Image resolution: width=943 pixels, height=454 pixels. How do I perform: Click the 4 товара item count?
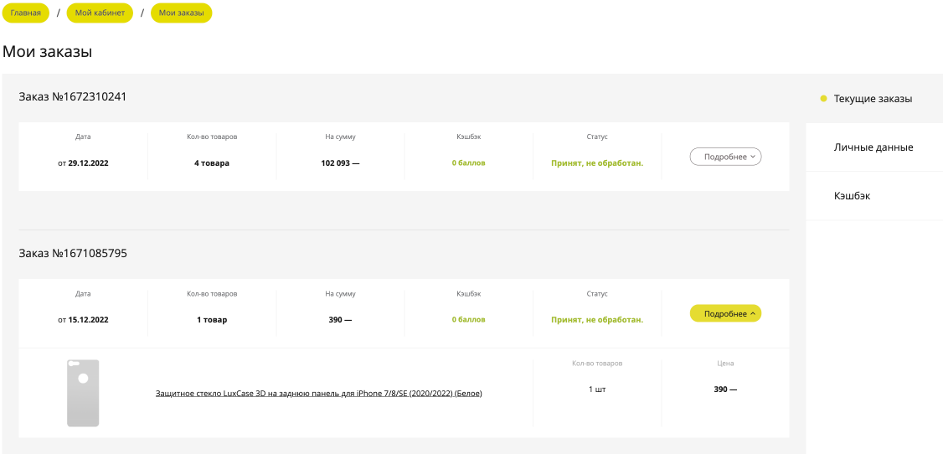(x=211, y=163)
